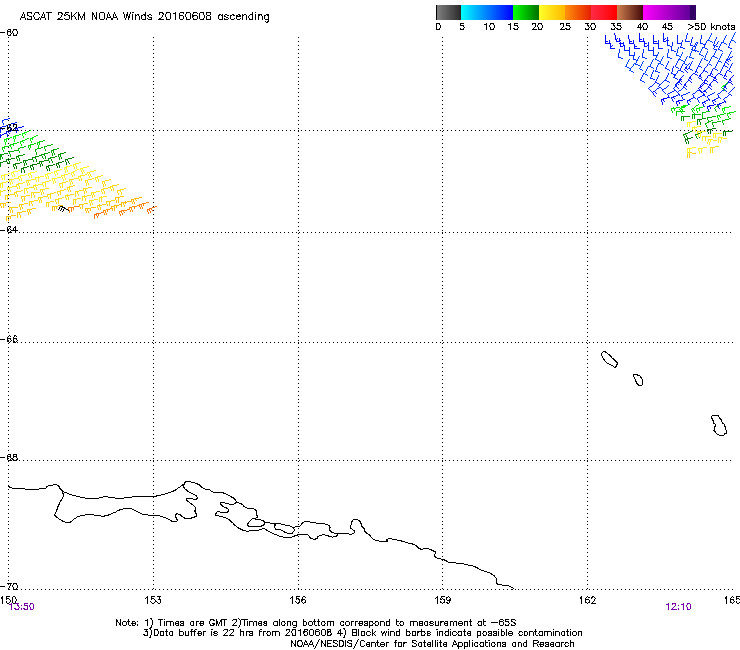This screenshot has height=650, width=740.
Task: Click the '-68' latitude label
Action: (9, 457)
